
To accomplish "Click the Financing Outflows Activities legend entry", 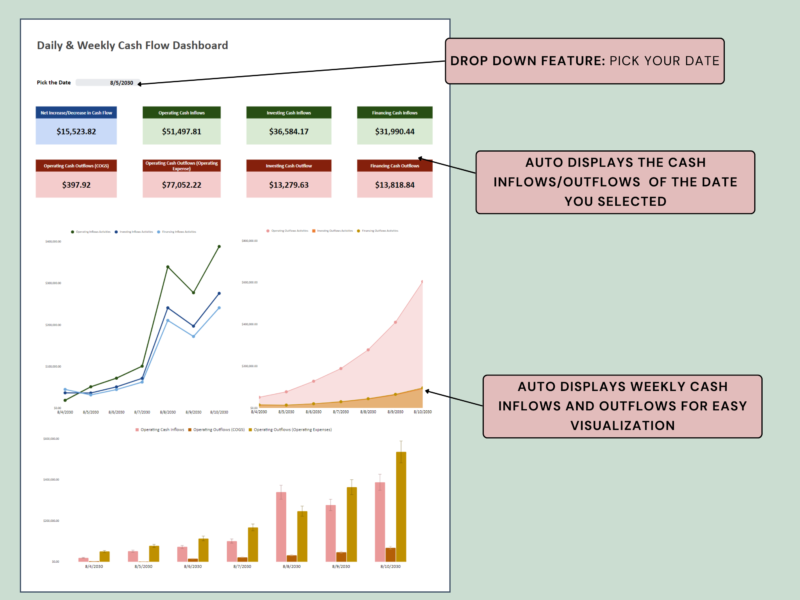I will point(378,231).
